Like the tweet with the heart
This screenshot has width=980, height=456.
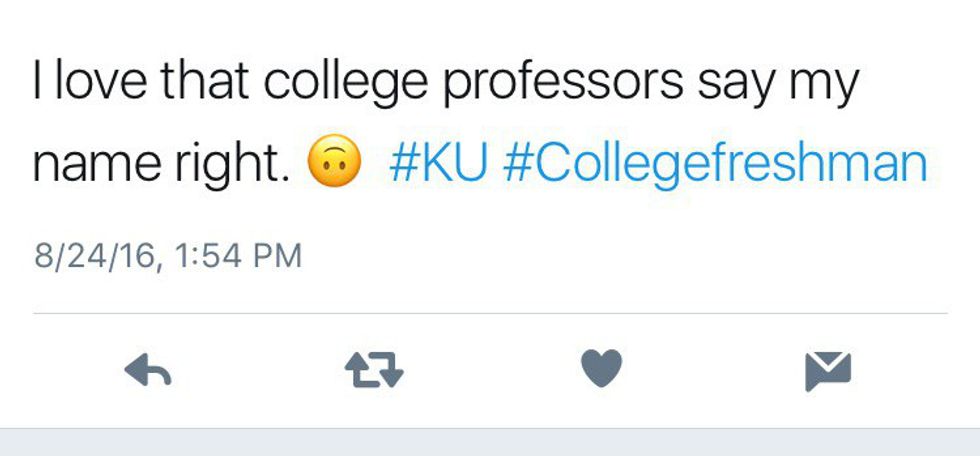pos(602,369)
